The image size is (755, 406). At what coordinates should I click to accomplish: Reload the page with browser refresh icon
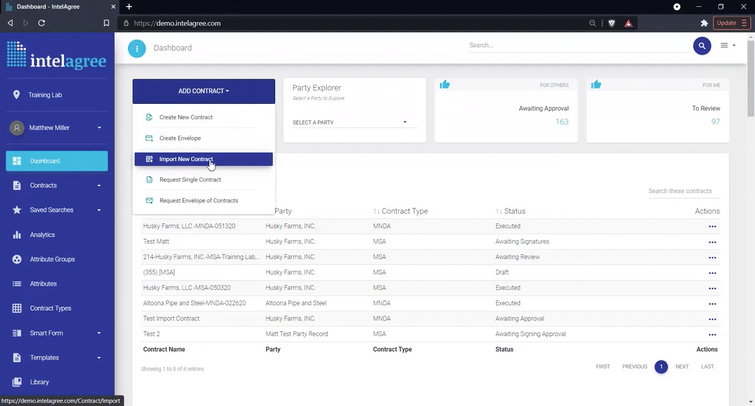point(41,23)
